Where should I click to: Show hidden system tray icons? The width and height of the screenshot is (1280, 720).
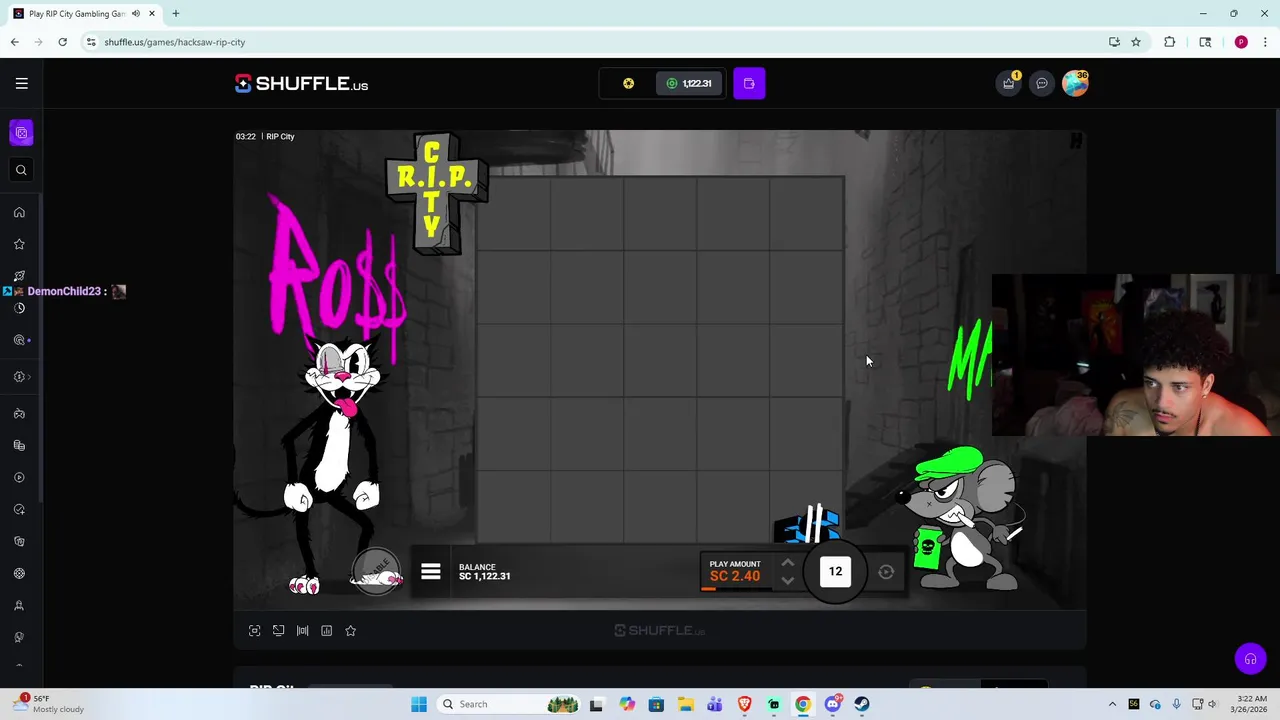1112,704
